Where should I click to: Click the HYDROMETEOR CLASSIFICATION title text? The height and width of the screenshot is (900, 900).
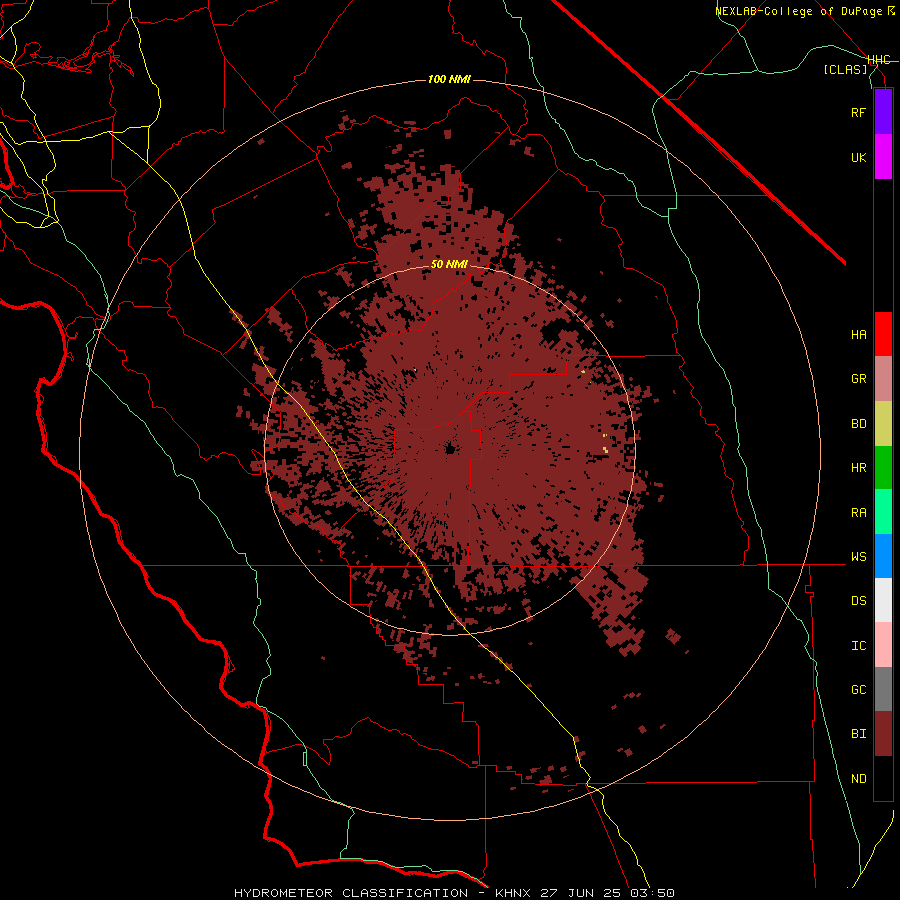(x=351, y=893)
